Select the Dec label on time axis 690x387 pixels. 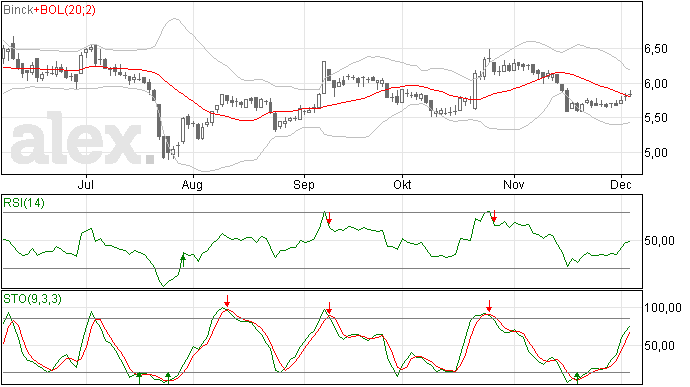620,184
